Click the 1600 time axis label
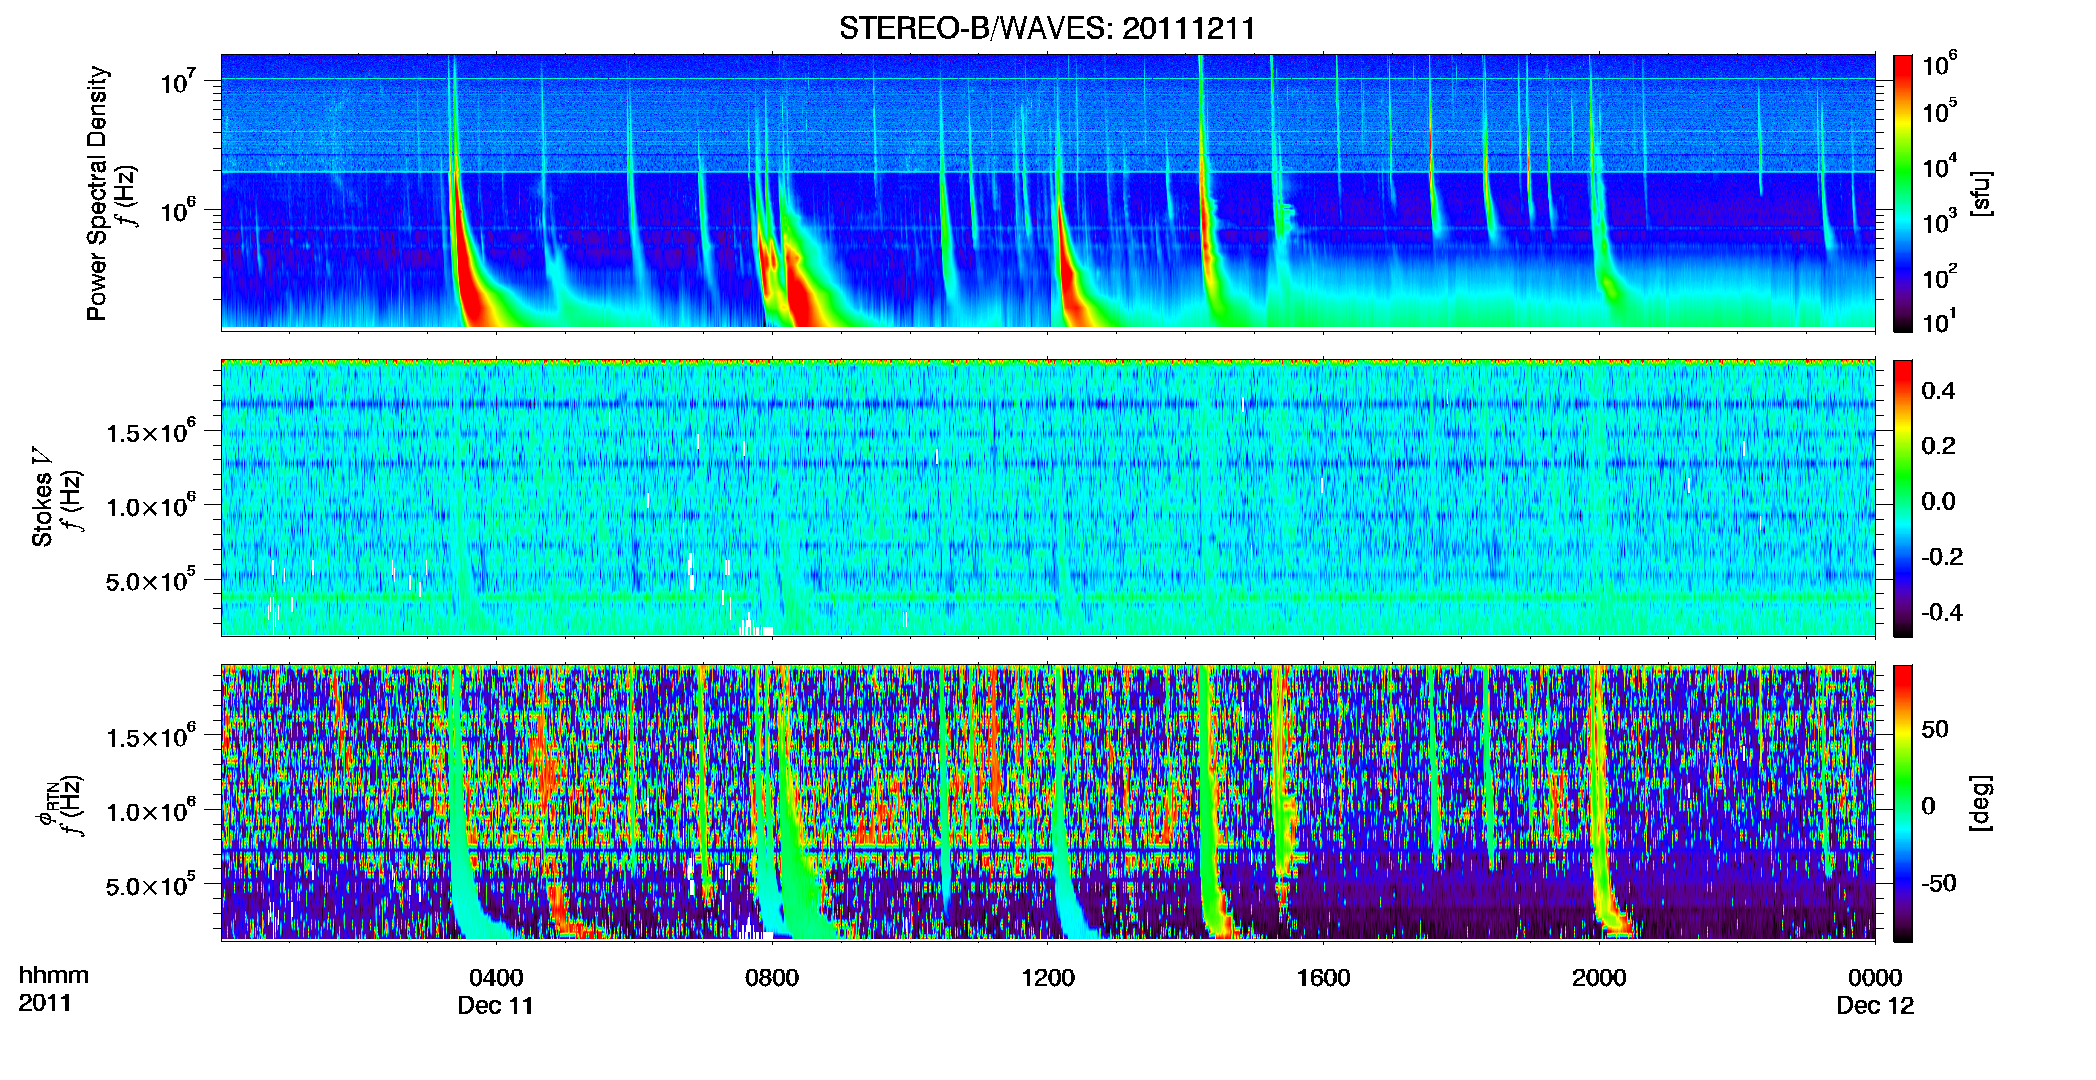 pos(1324,977)
